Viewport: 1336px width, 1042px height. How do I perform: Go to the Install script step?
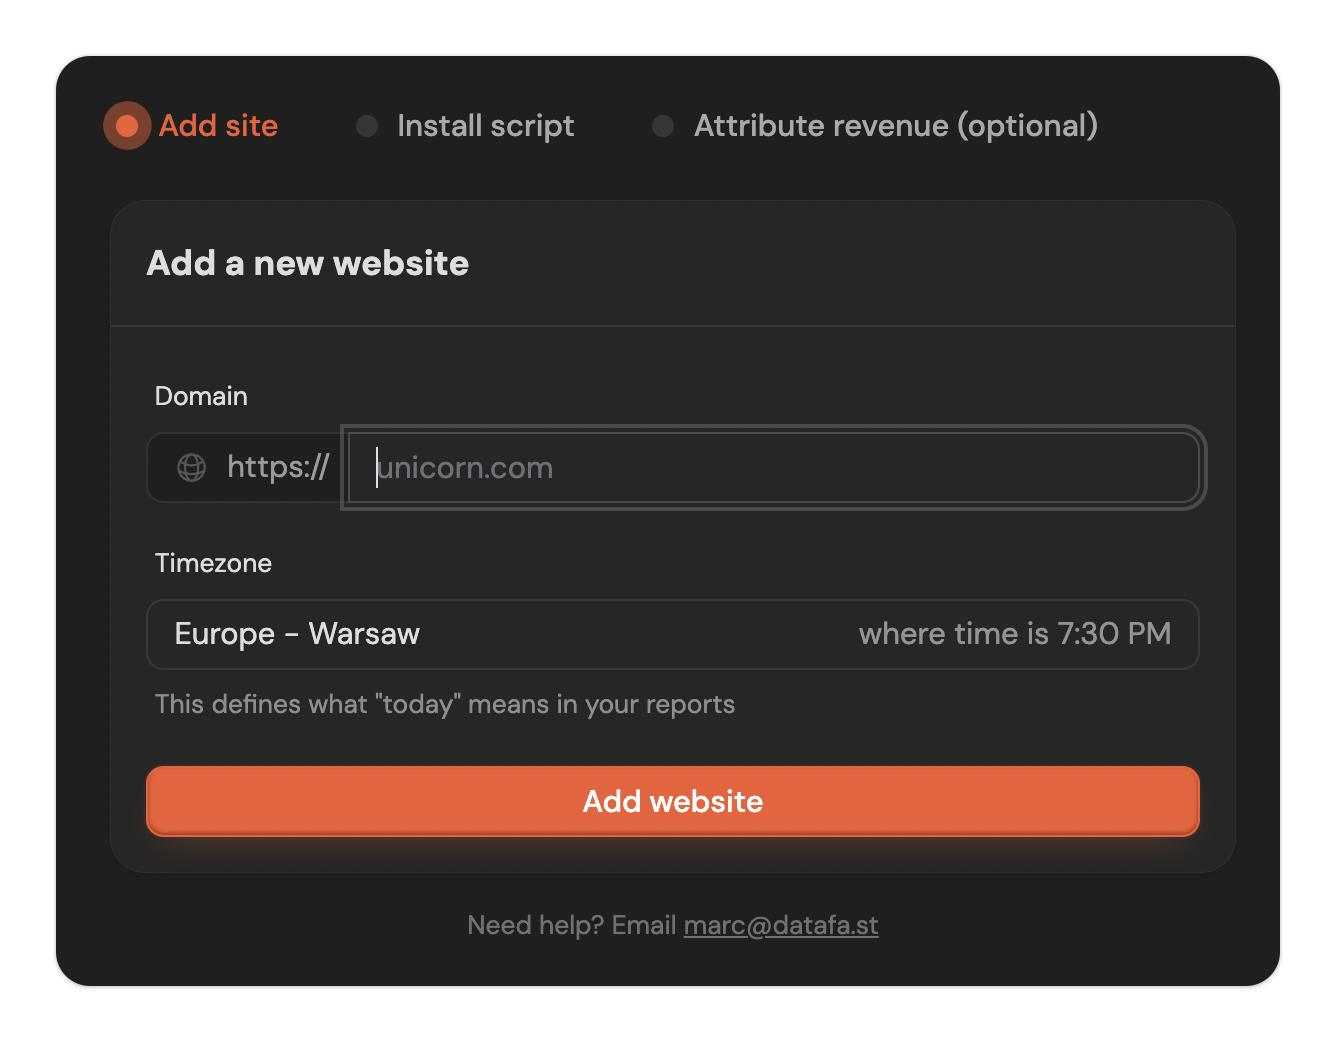click(x=486, y=126)
